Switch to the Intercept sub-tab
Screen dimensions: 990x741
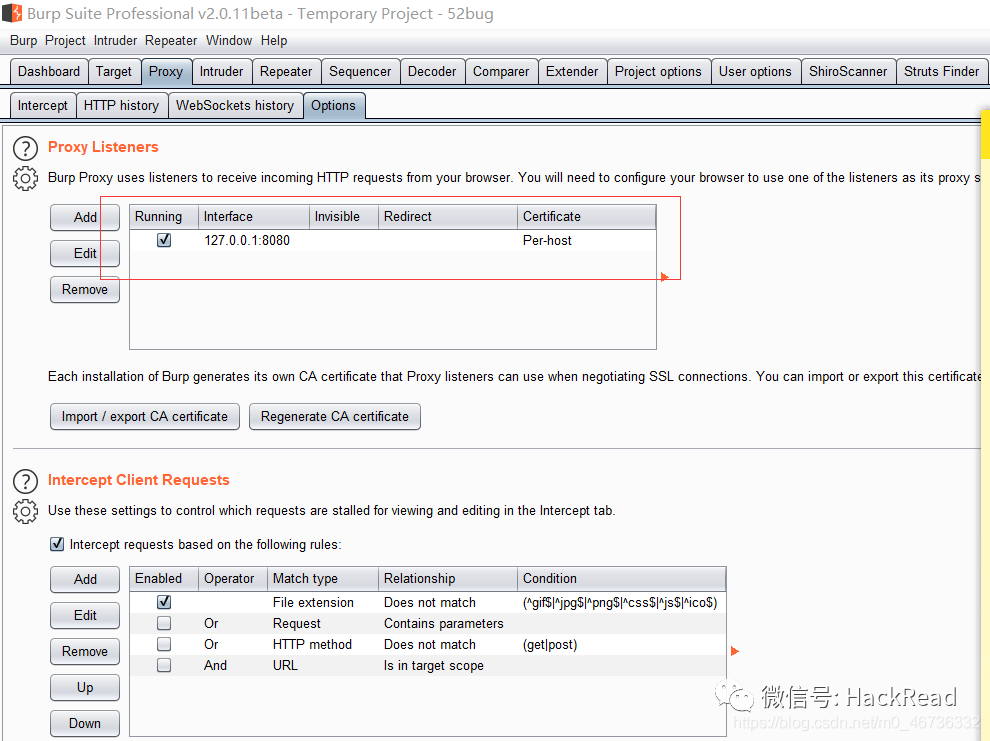coord(43,105)
